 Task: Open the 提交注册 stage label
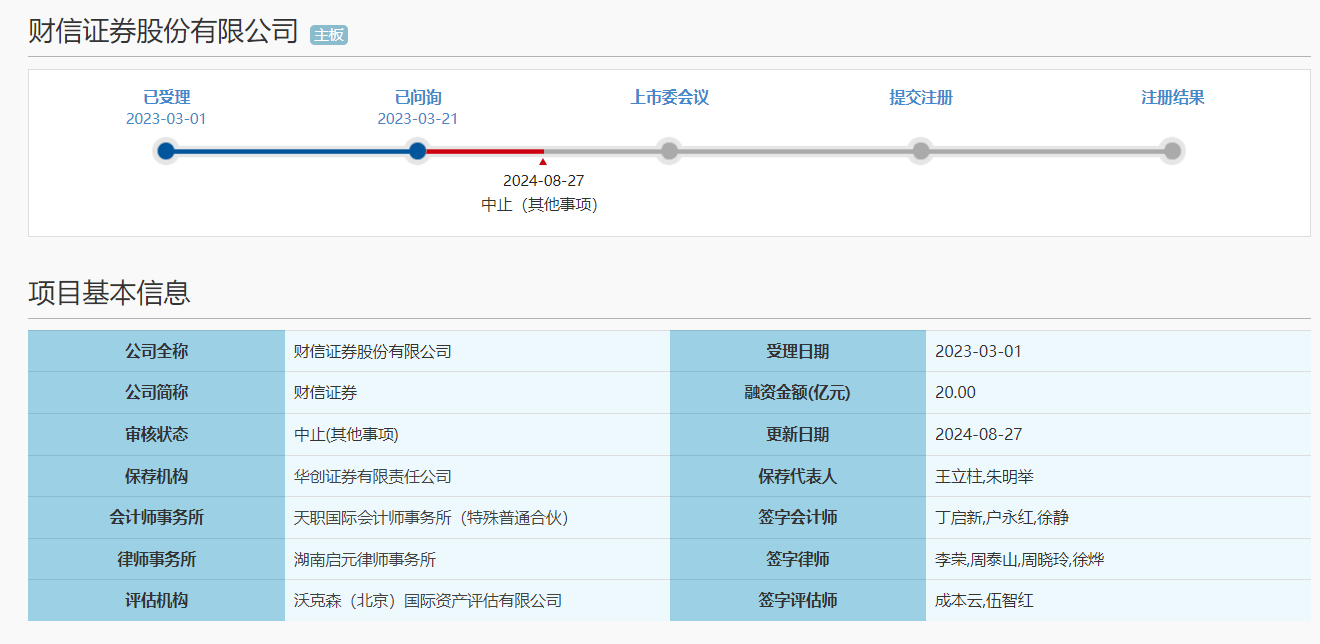[921, 97]
